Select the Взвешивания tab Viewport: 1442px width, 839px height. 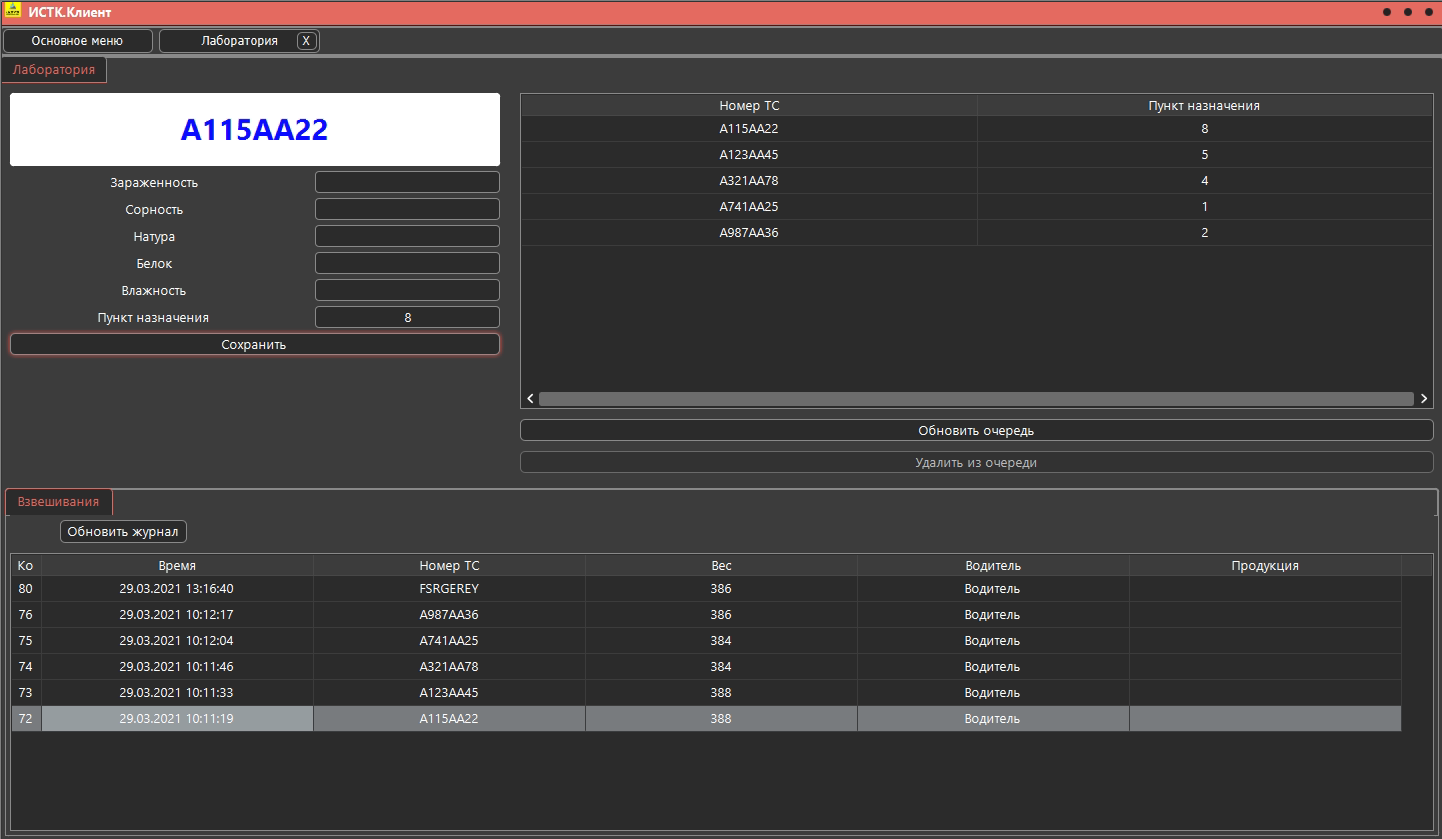coord(59,502)
